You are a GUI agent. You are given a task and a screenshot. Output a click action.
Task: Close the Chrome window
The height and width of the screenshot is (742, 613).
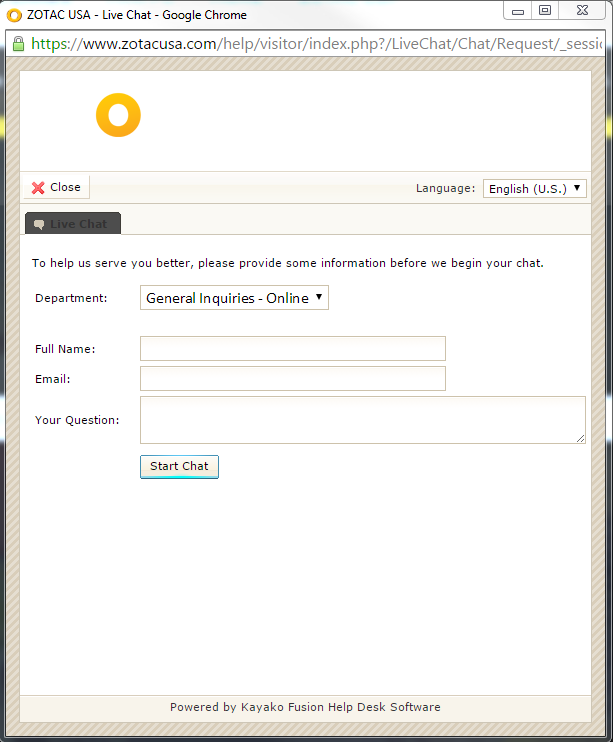pos(582,11)
